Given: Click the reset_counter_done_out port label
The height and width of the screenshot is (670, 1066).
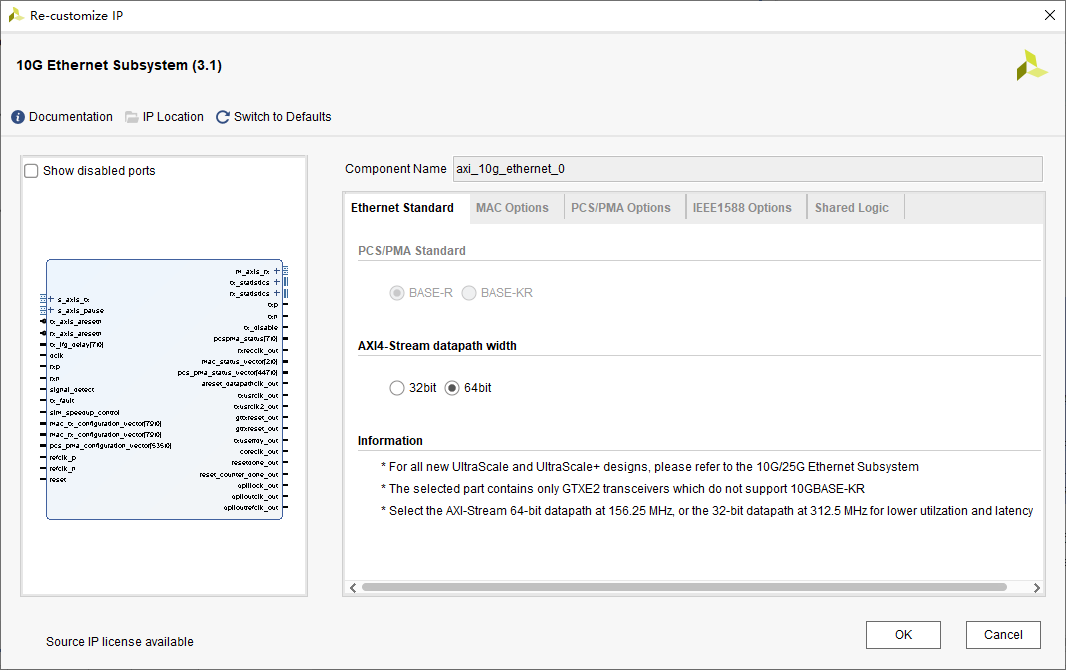Looking at the screenshot, I should pos(239,474).
